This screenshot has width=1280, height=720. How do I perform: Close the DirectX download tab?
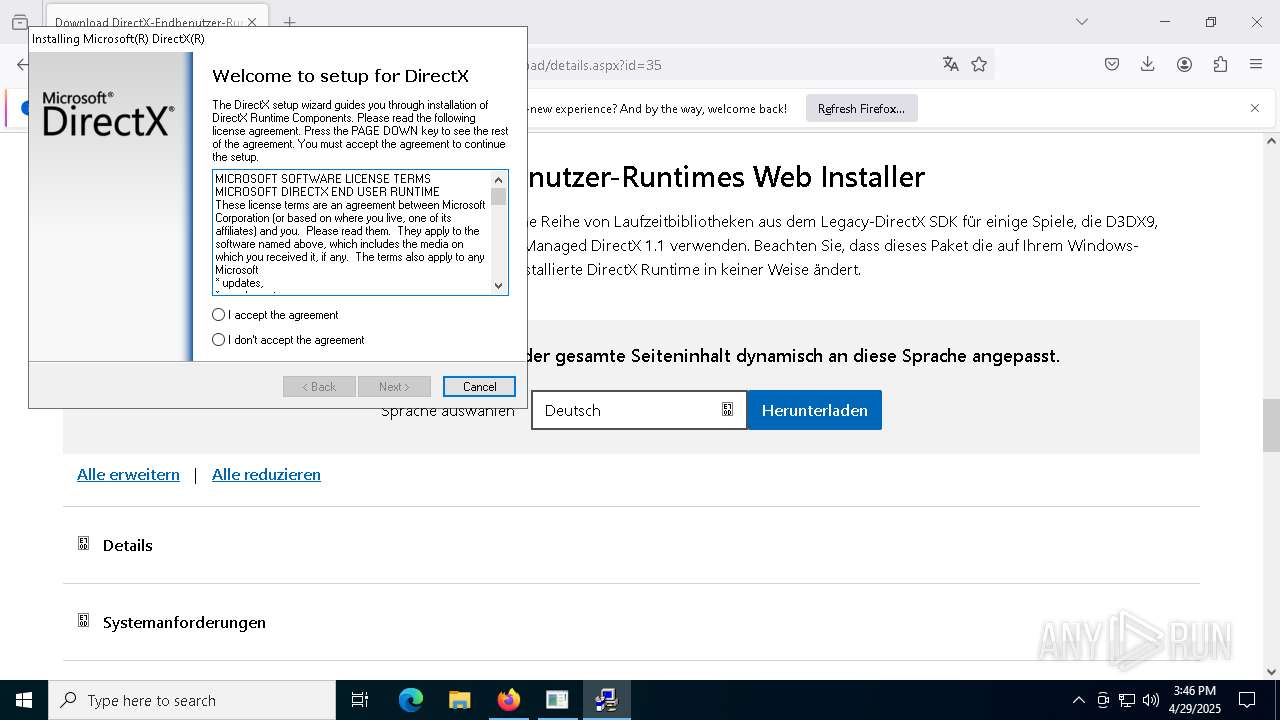[251, 22]
